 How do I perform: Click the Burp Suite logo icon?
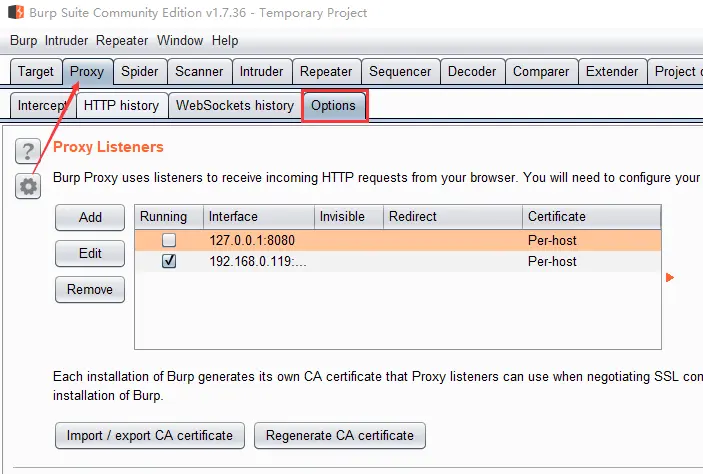point(16,13)
